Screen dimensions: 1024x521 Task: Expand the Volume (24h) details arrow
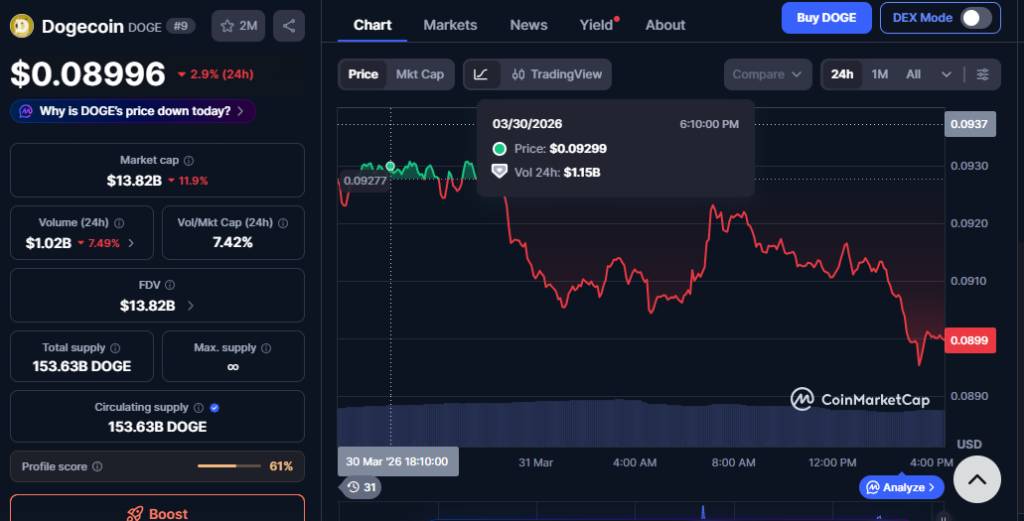pos(132,243)
